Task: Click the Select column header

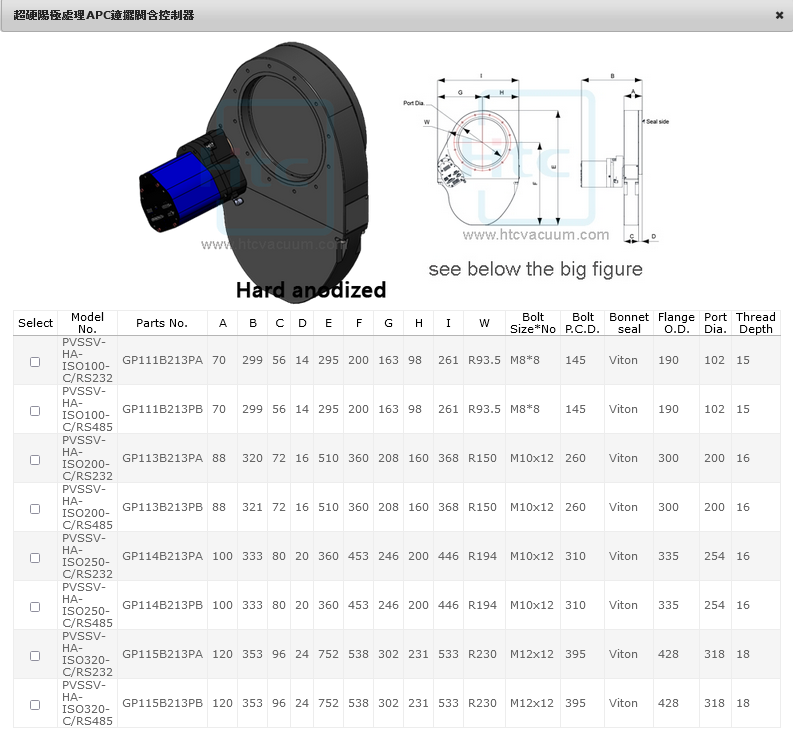Action: (x=35, y=323)
